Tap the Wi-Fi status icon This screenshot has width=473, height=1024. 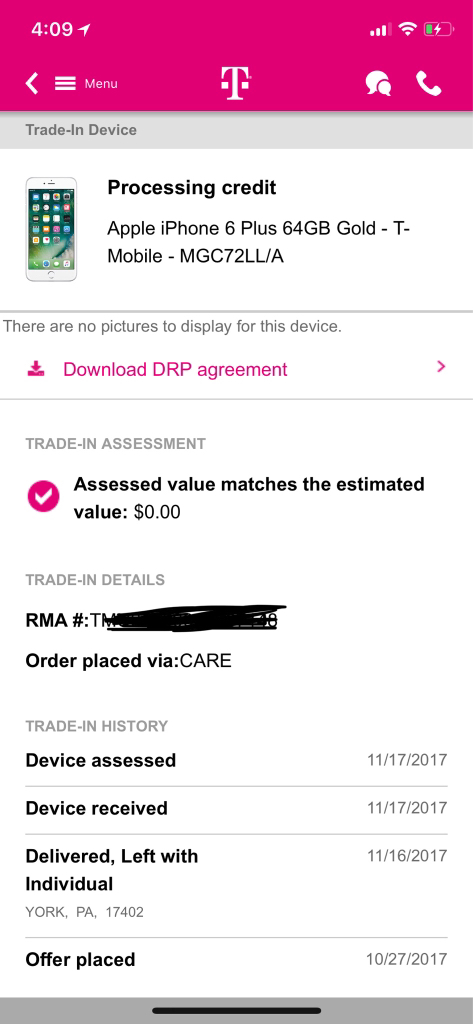[408, 29]
